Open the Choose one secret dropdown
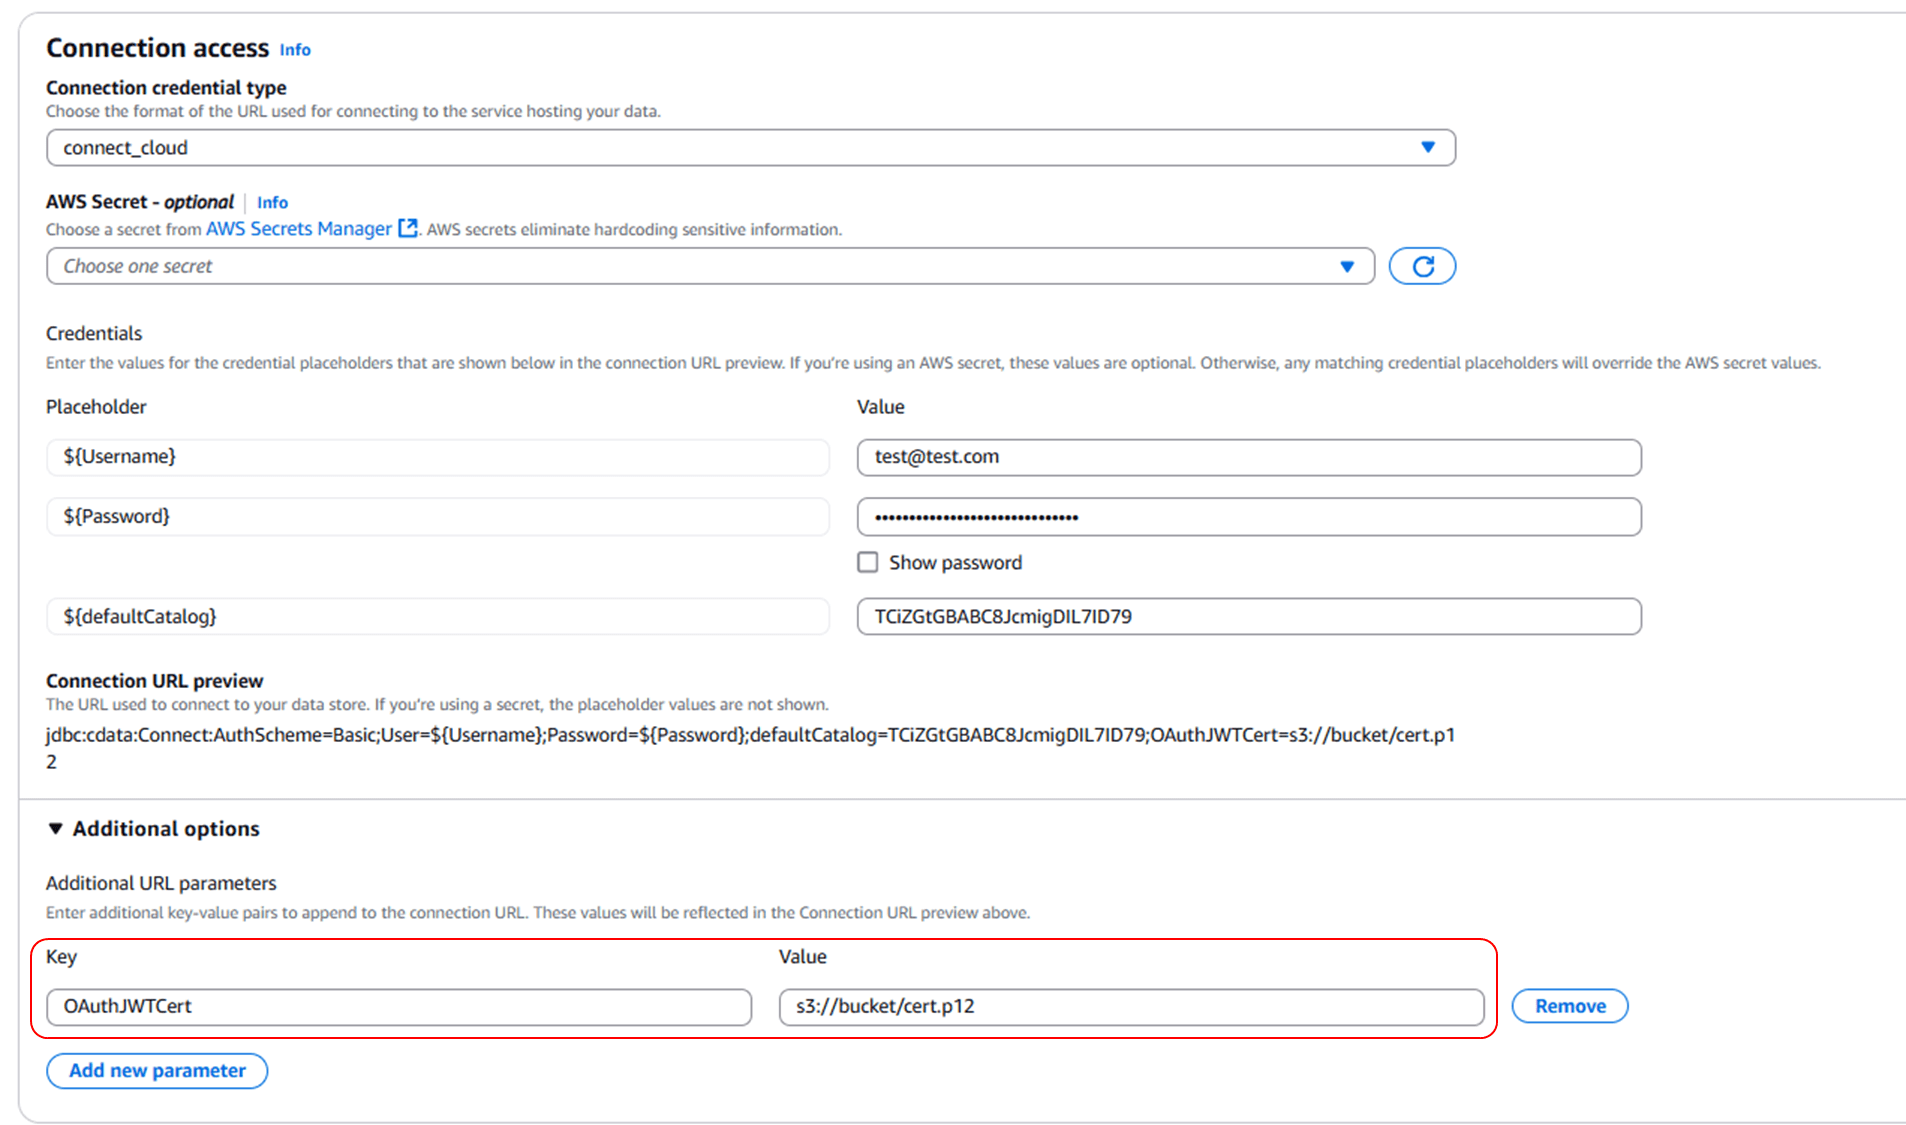This screenshot has width=1906, height=1125. [x=700, y=265]
